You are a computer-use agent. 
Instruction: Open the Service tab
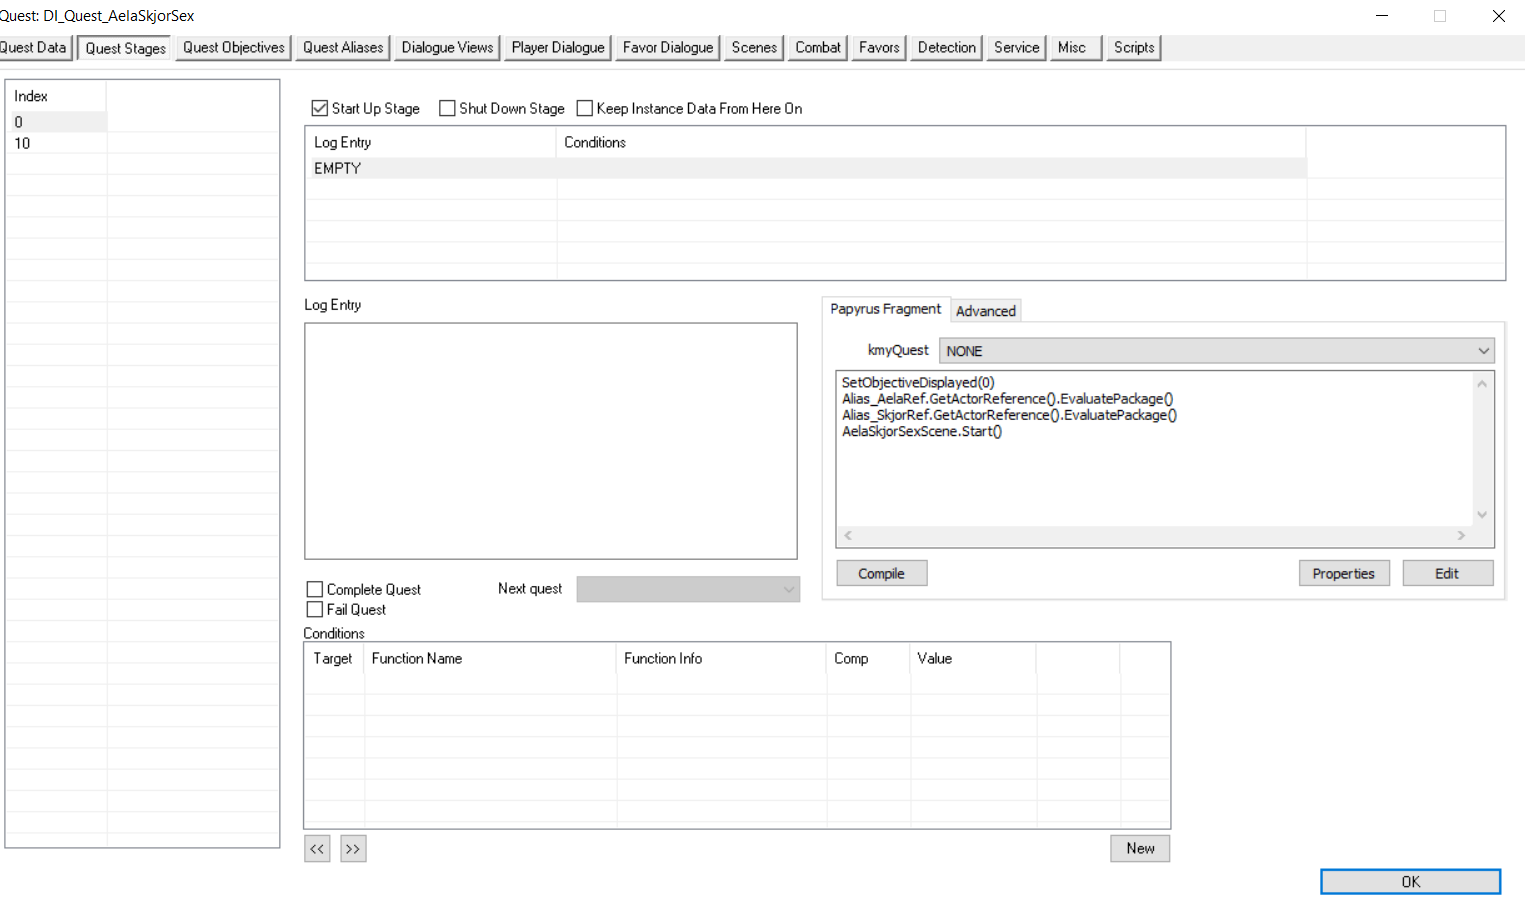1016,48
